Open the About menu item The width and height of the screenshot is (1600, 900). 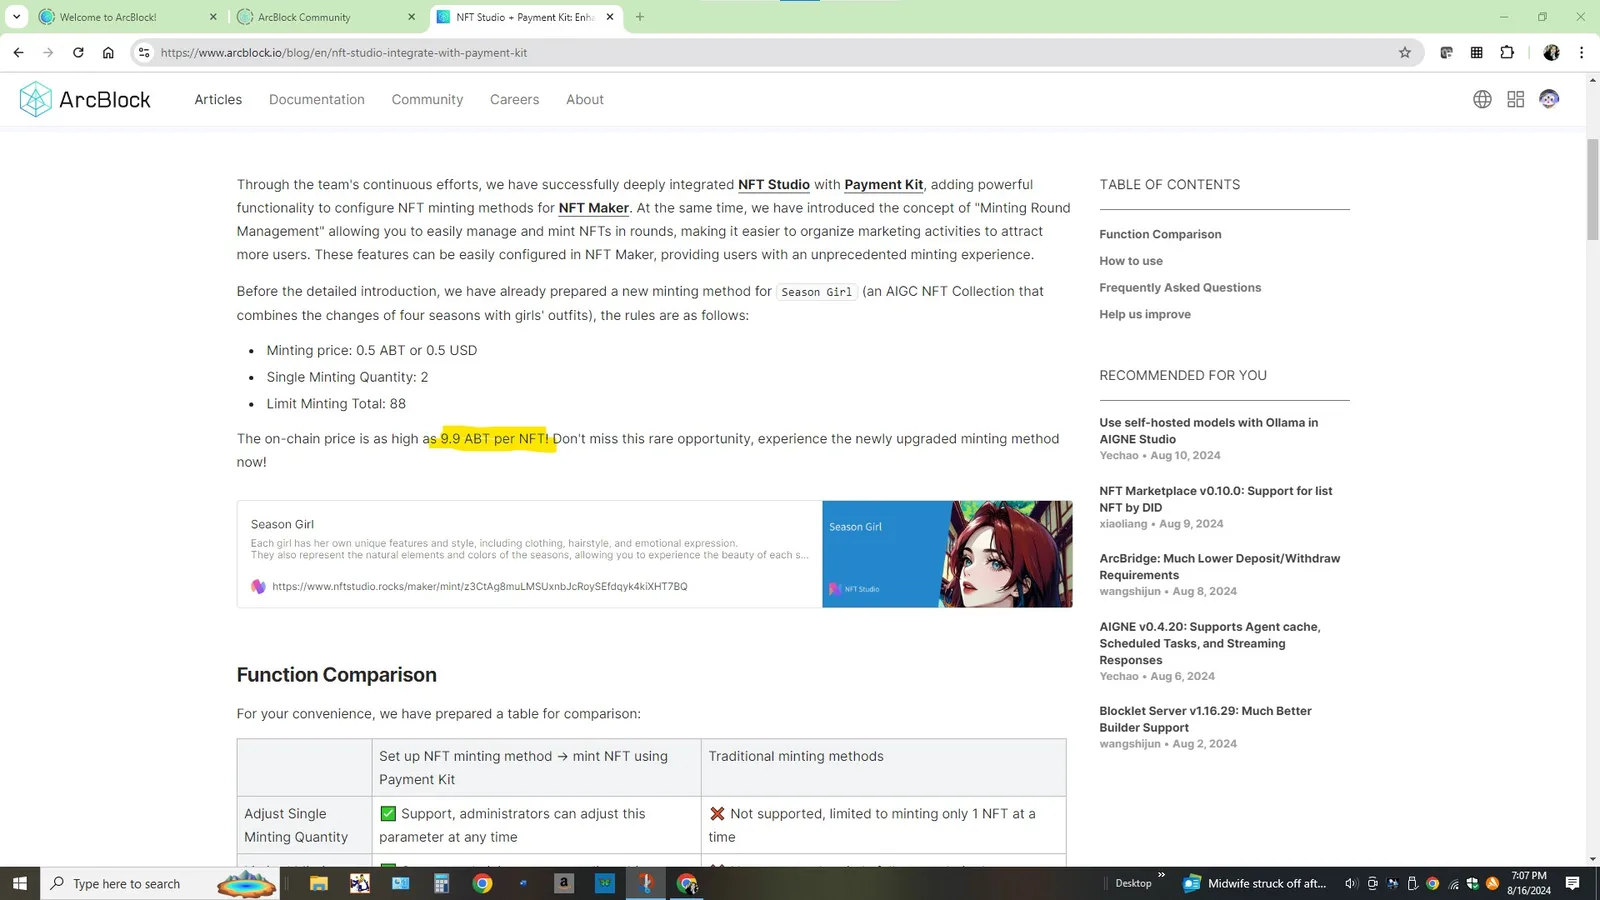585,100
